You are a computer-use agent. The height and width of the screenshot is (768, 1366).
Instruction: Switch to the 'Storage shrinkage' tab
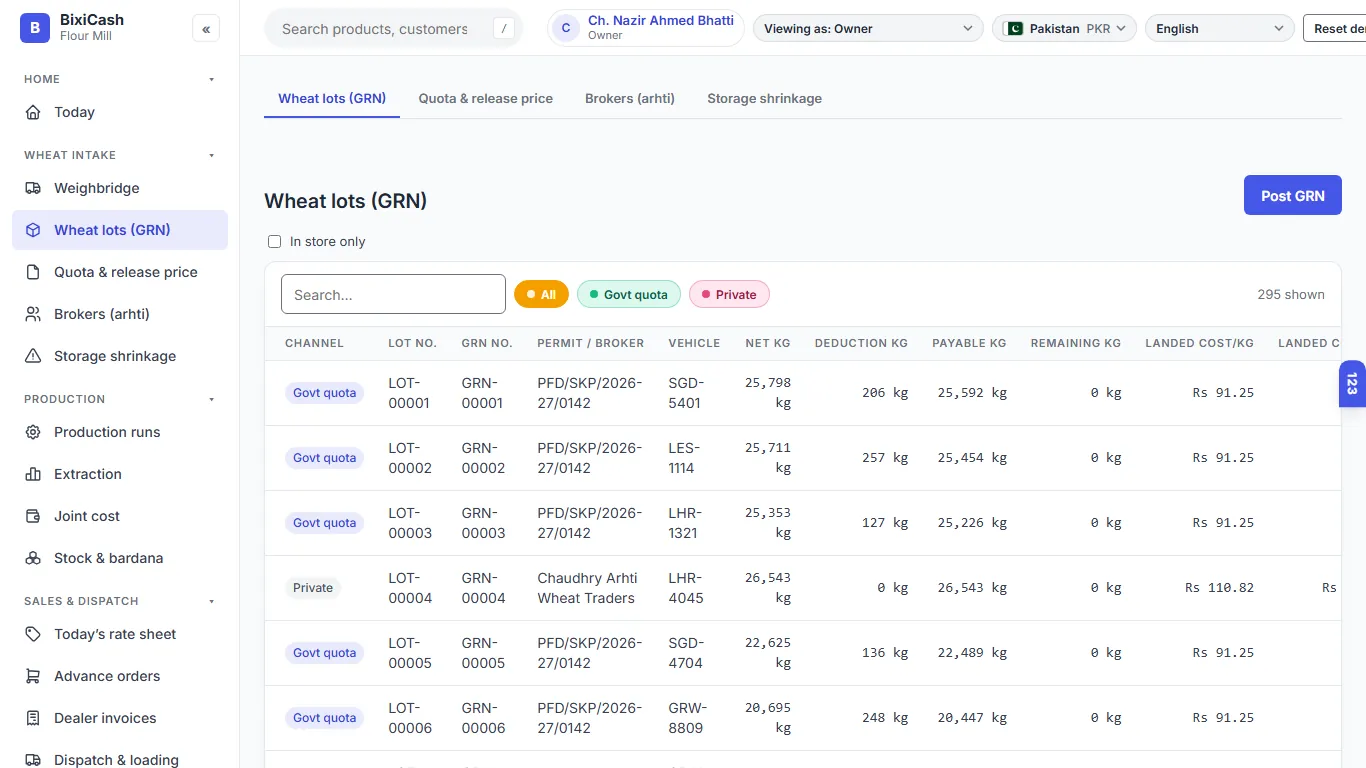(765, 98)
